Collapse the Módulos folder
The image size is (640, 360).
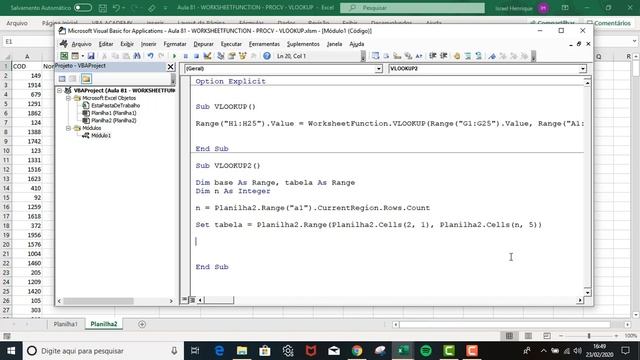(x=68, y=128)
